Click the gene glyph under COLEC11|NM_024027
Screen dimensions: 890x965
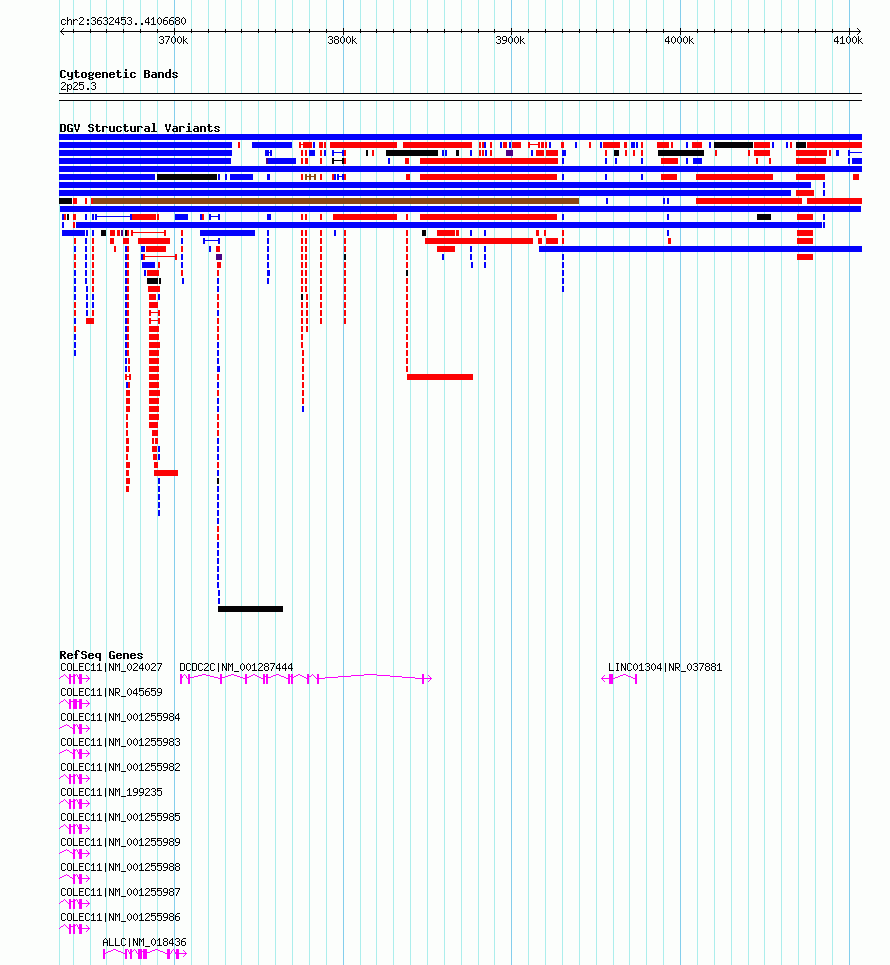pyautogui.click(x=74, y=679)
